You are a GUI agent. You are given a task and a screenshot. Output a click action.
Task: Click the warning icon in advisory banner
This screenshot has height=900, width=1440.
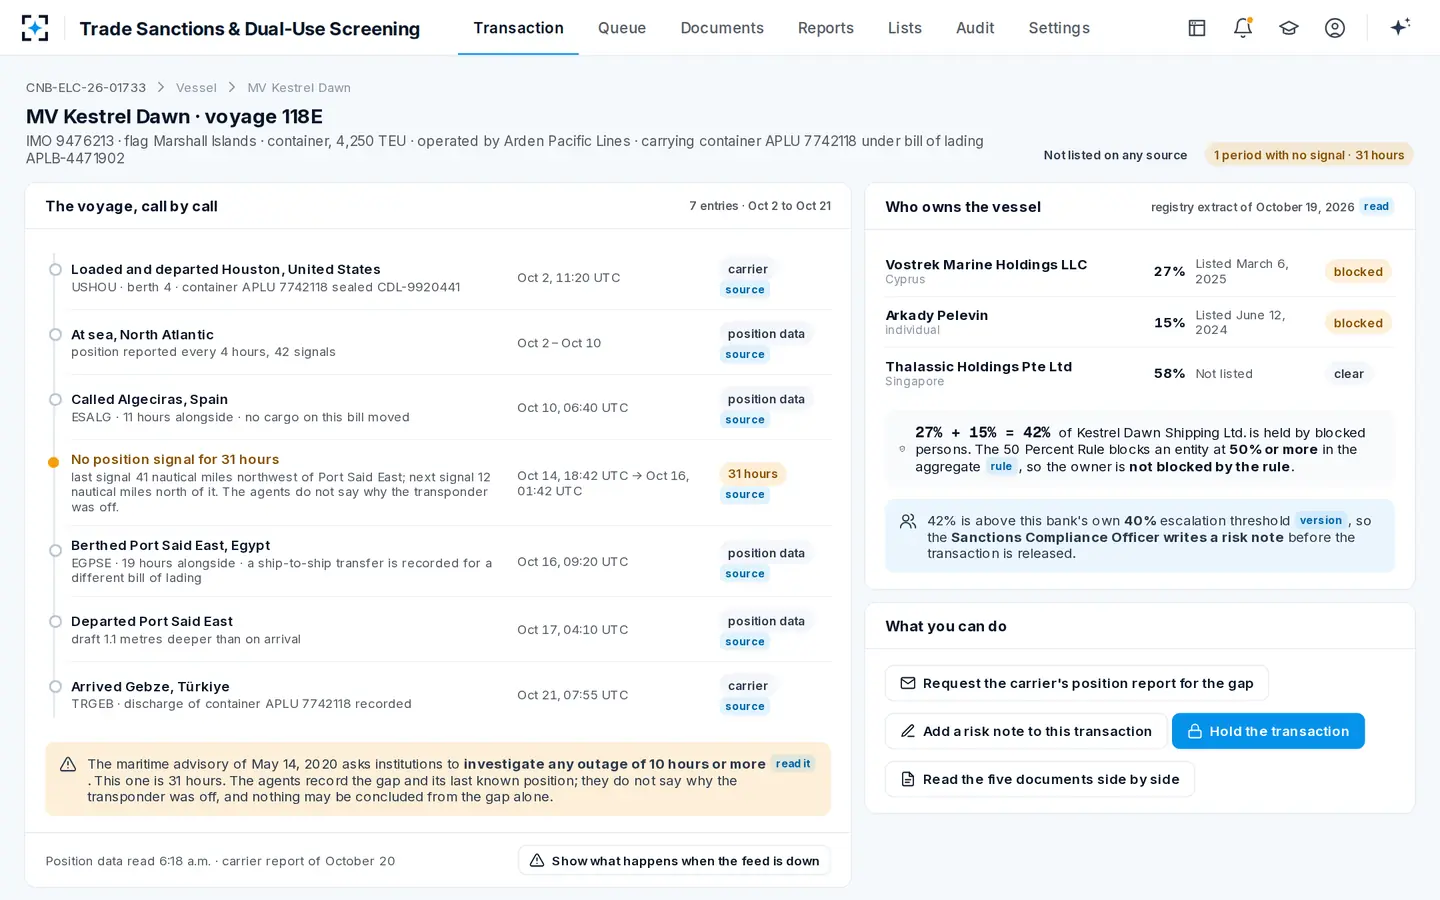click(x=68, y=765)
